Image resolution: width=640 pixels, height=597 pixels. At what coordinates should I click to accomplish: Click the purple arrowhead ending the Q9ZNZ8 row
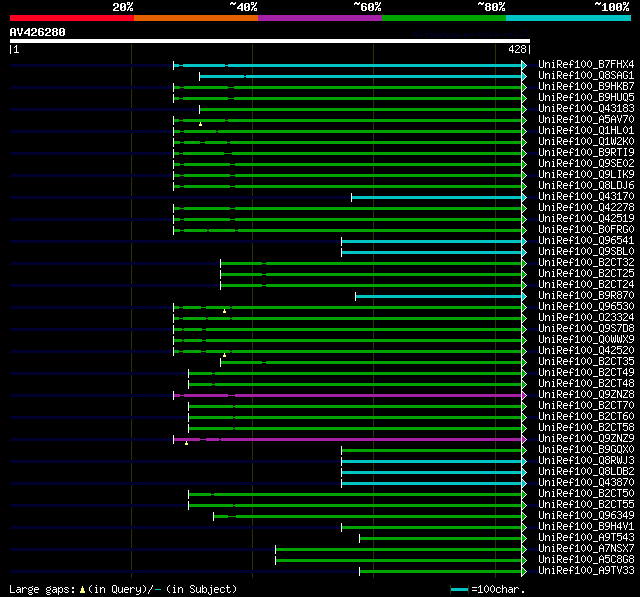point(524,395)
